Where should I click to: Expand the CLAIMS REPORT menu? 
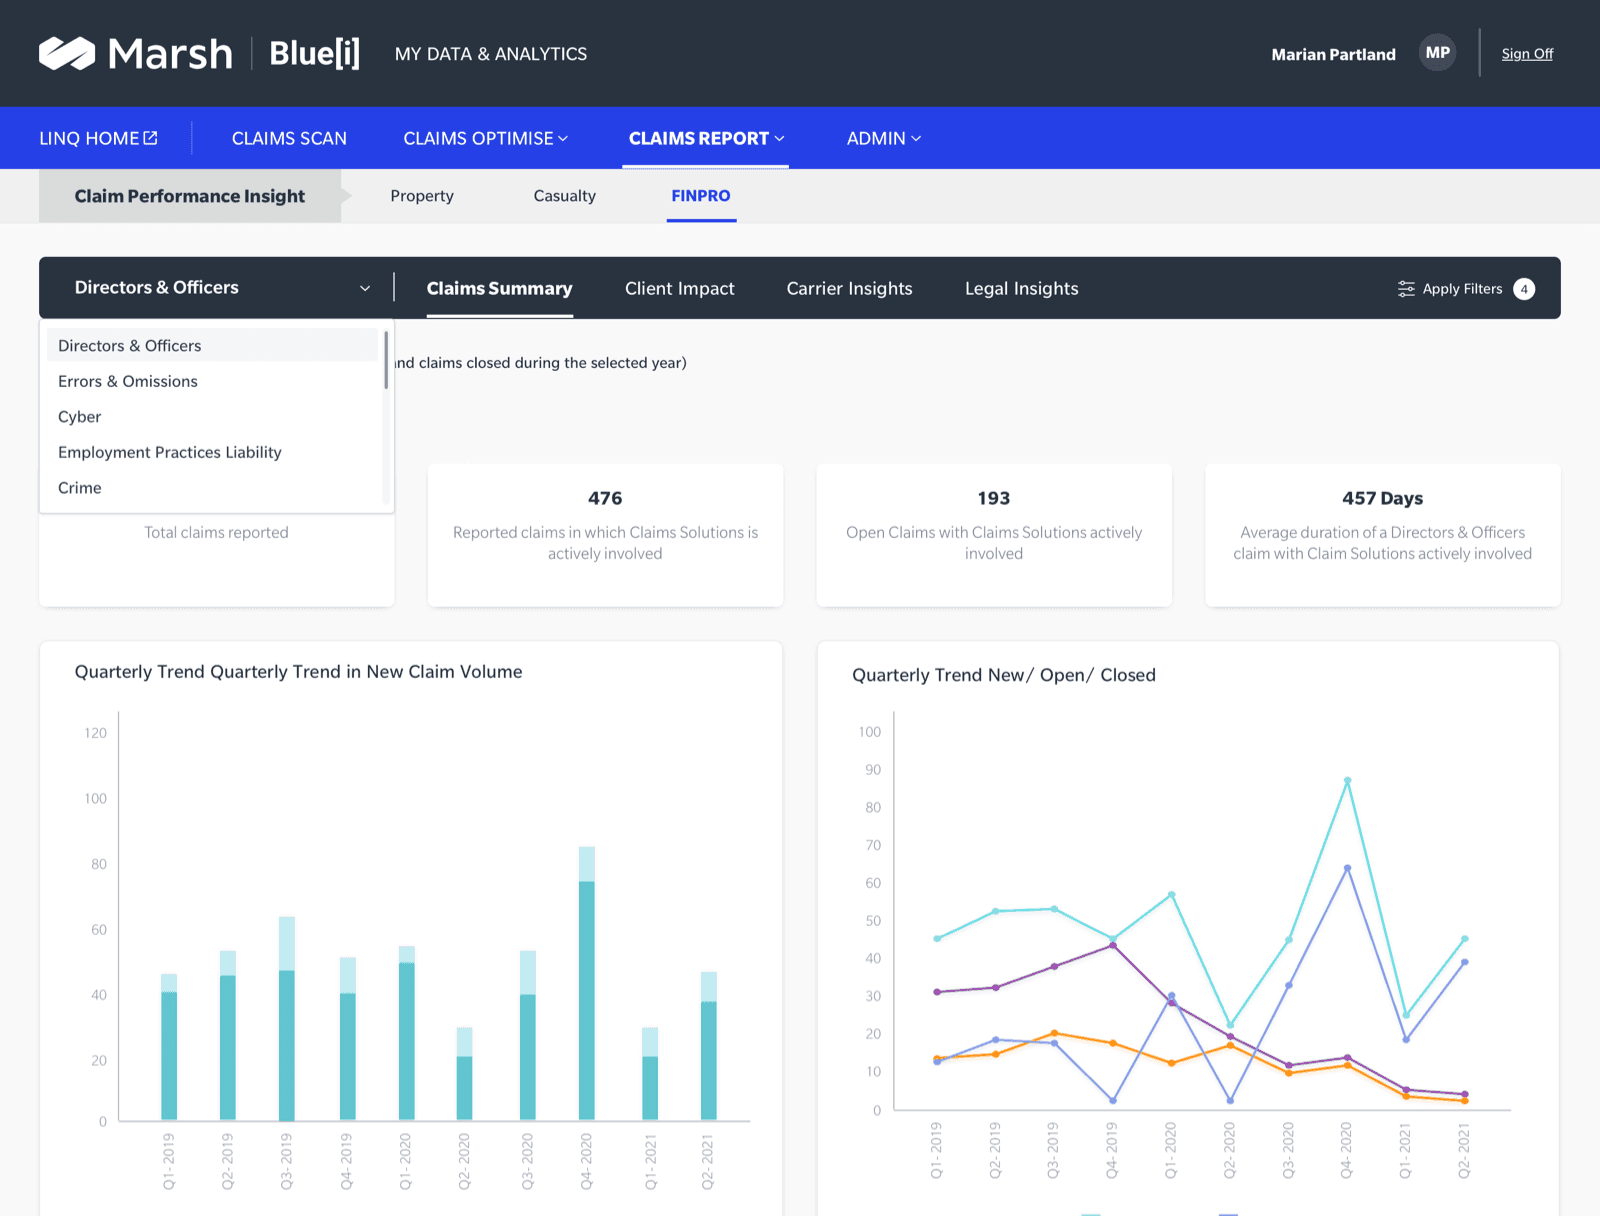(x=706, y=138)
